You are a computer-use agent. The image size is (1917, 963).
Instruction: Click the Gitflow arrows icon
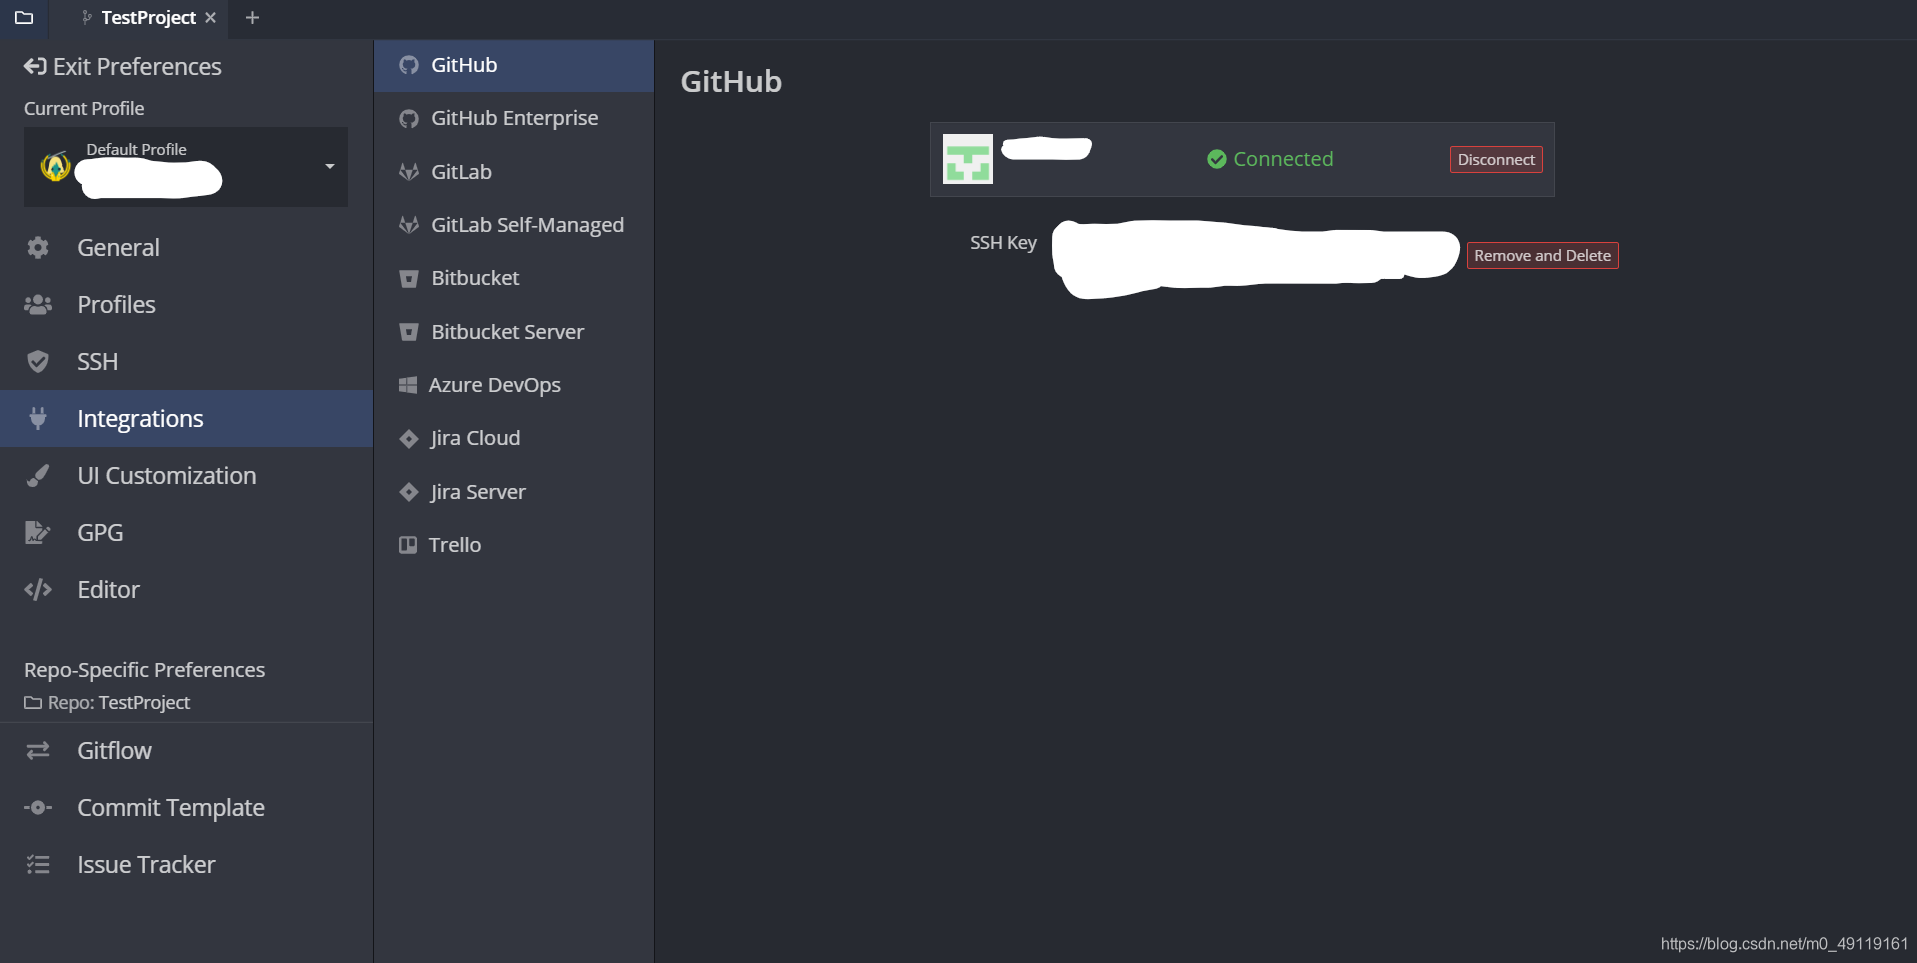coord(38,751)
